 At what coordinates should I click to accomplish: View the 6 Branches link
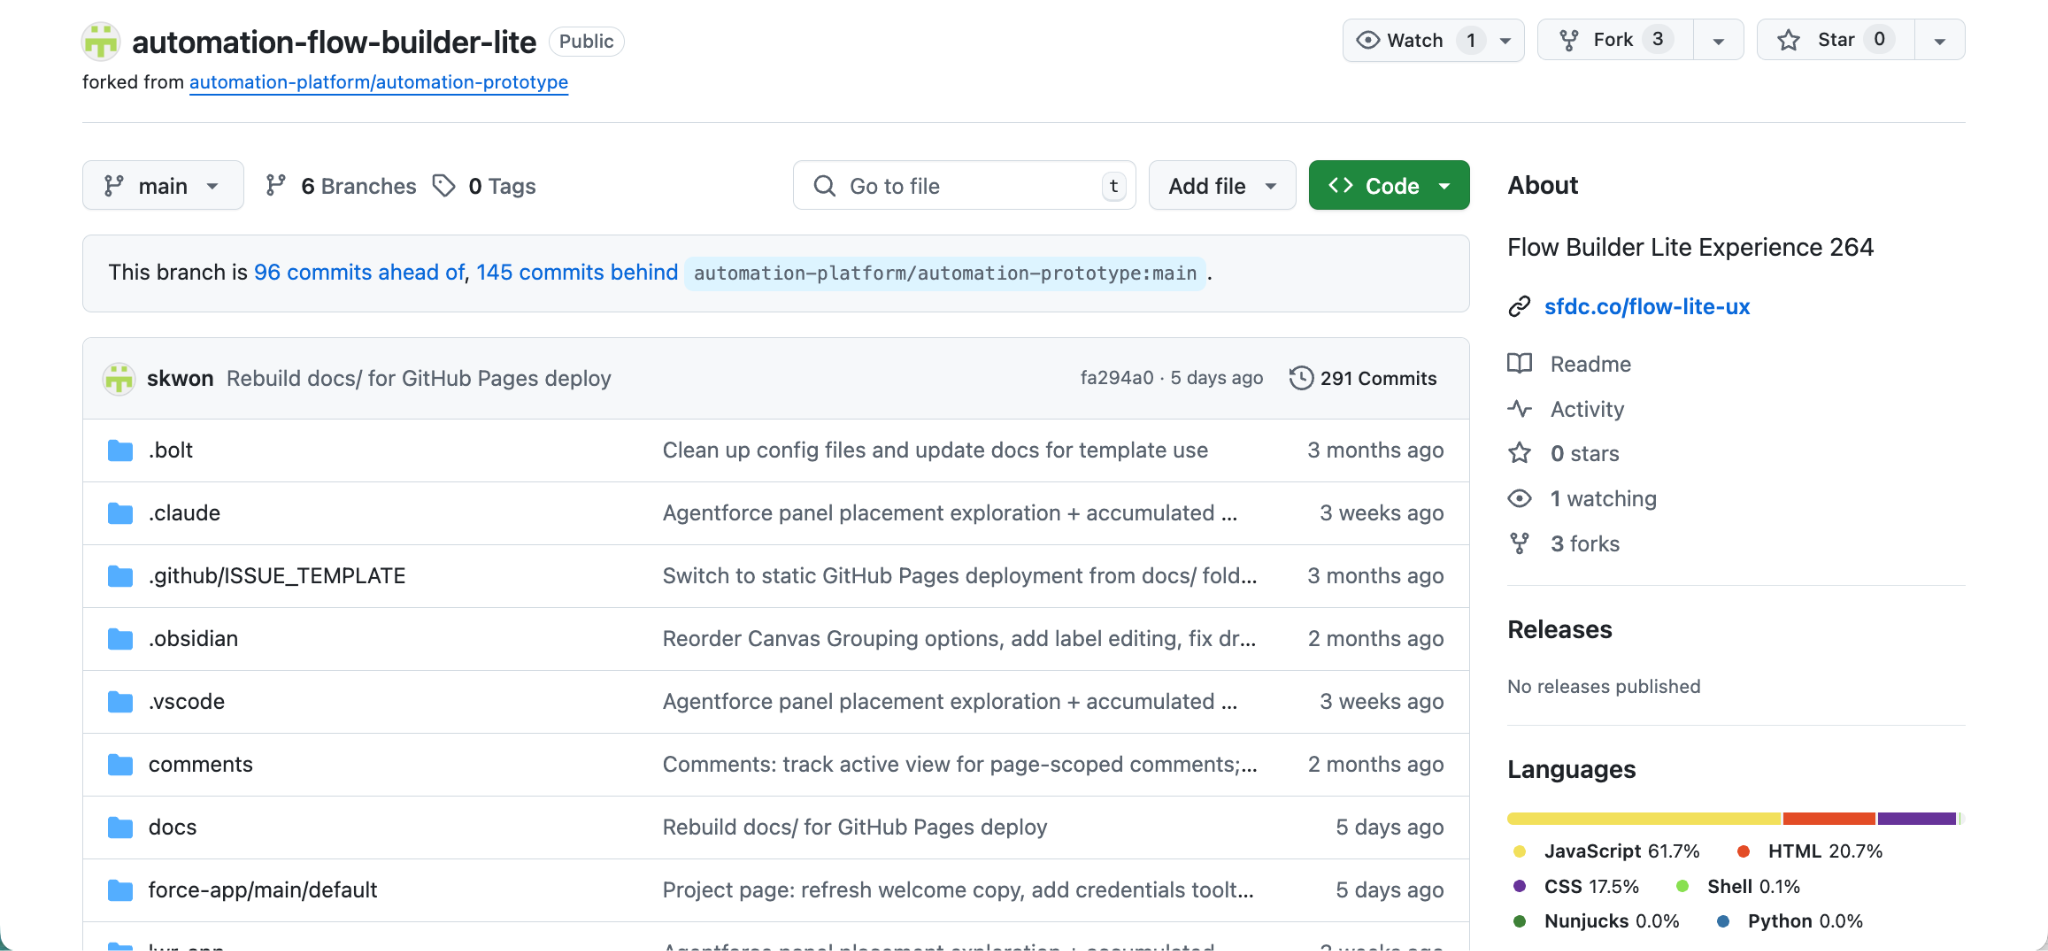(x=341, y=186)
